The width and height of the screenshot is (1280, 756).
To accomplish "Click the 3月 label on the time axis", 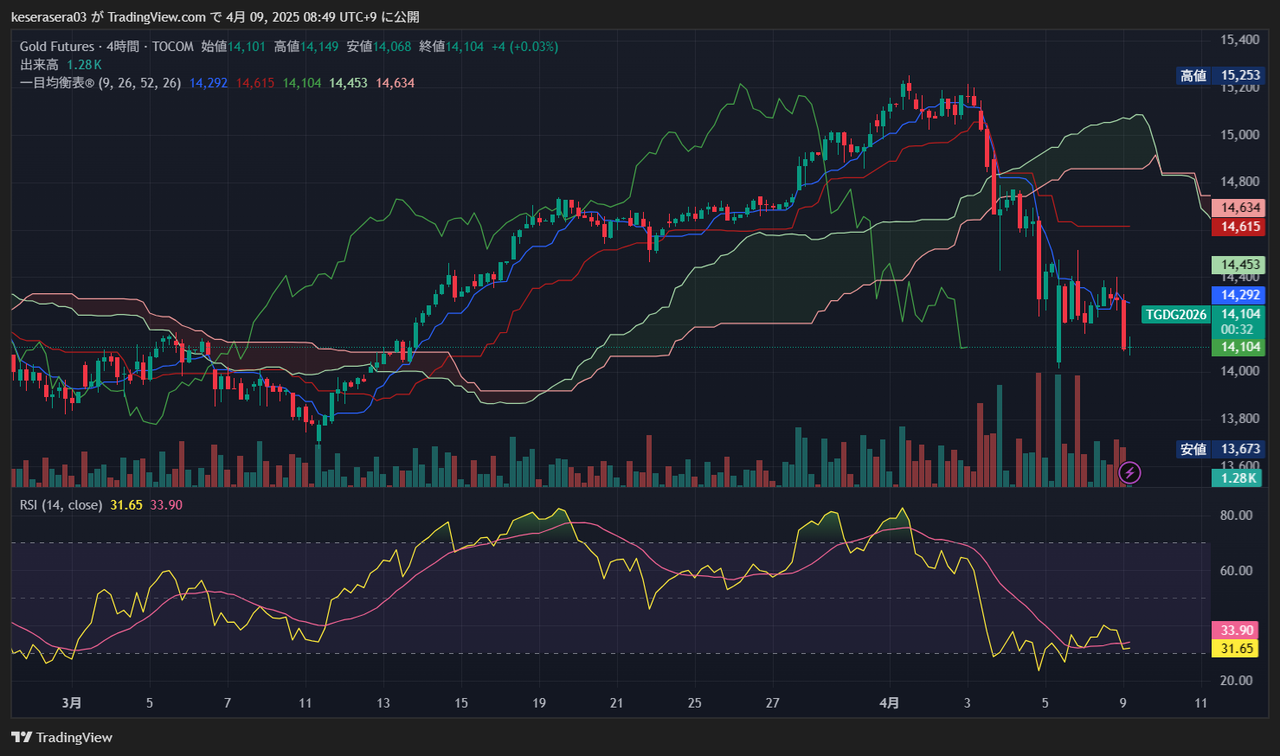I will tap(71, 703).
